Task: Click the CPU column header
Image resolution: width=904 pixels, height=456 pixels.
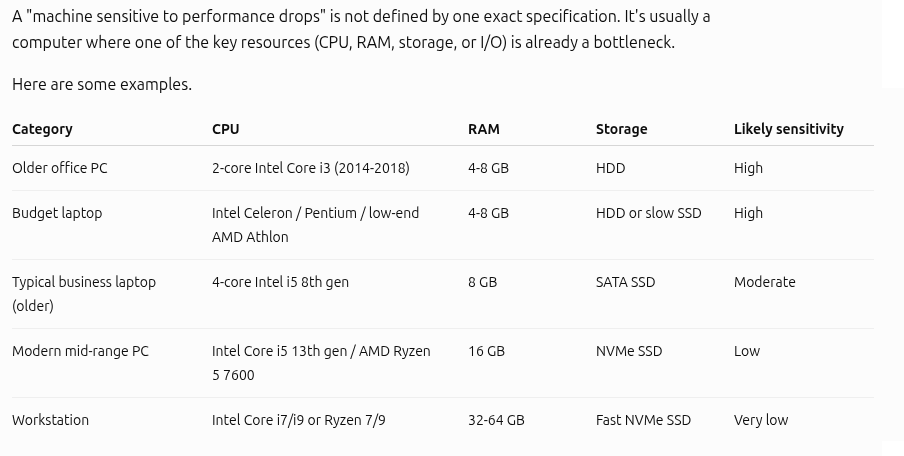Action: click(225, 129)
